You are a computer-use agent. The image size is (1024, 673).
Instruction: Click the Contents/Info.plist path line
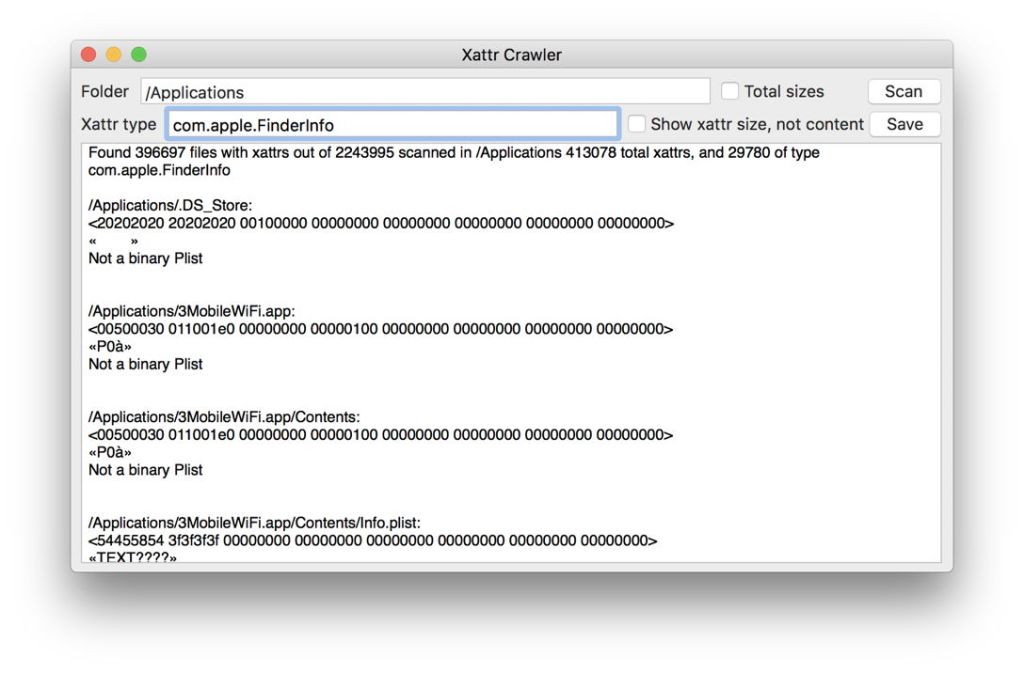point(254,523)
